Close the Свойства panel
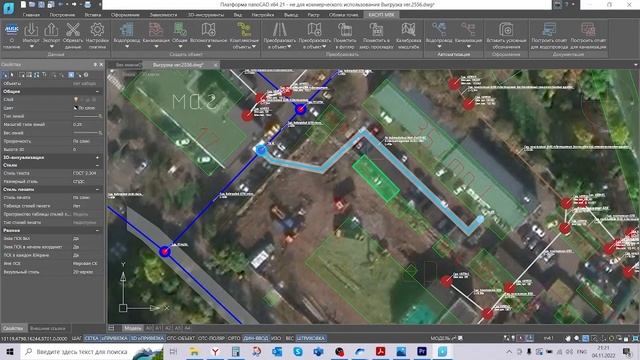This screenshot has width=640, height=360. (101, 64)
